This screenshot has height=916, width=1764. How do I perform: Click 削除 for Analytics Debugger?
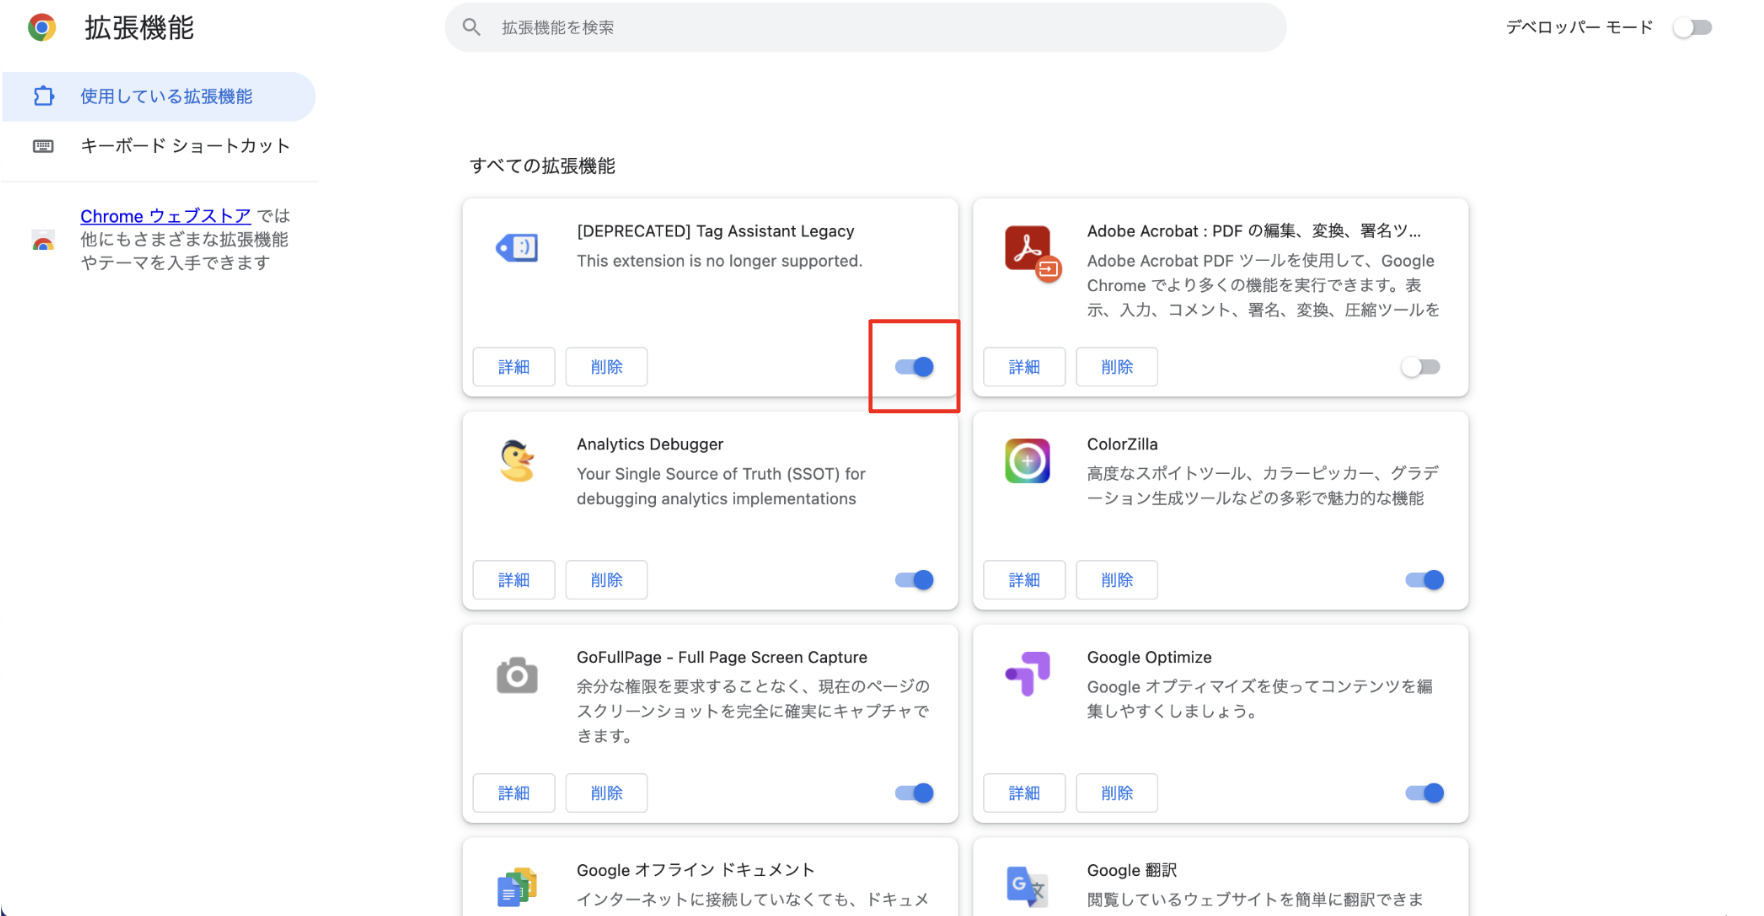pos(607,580)
